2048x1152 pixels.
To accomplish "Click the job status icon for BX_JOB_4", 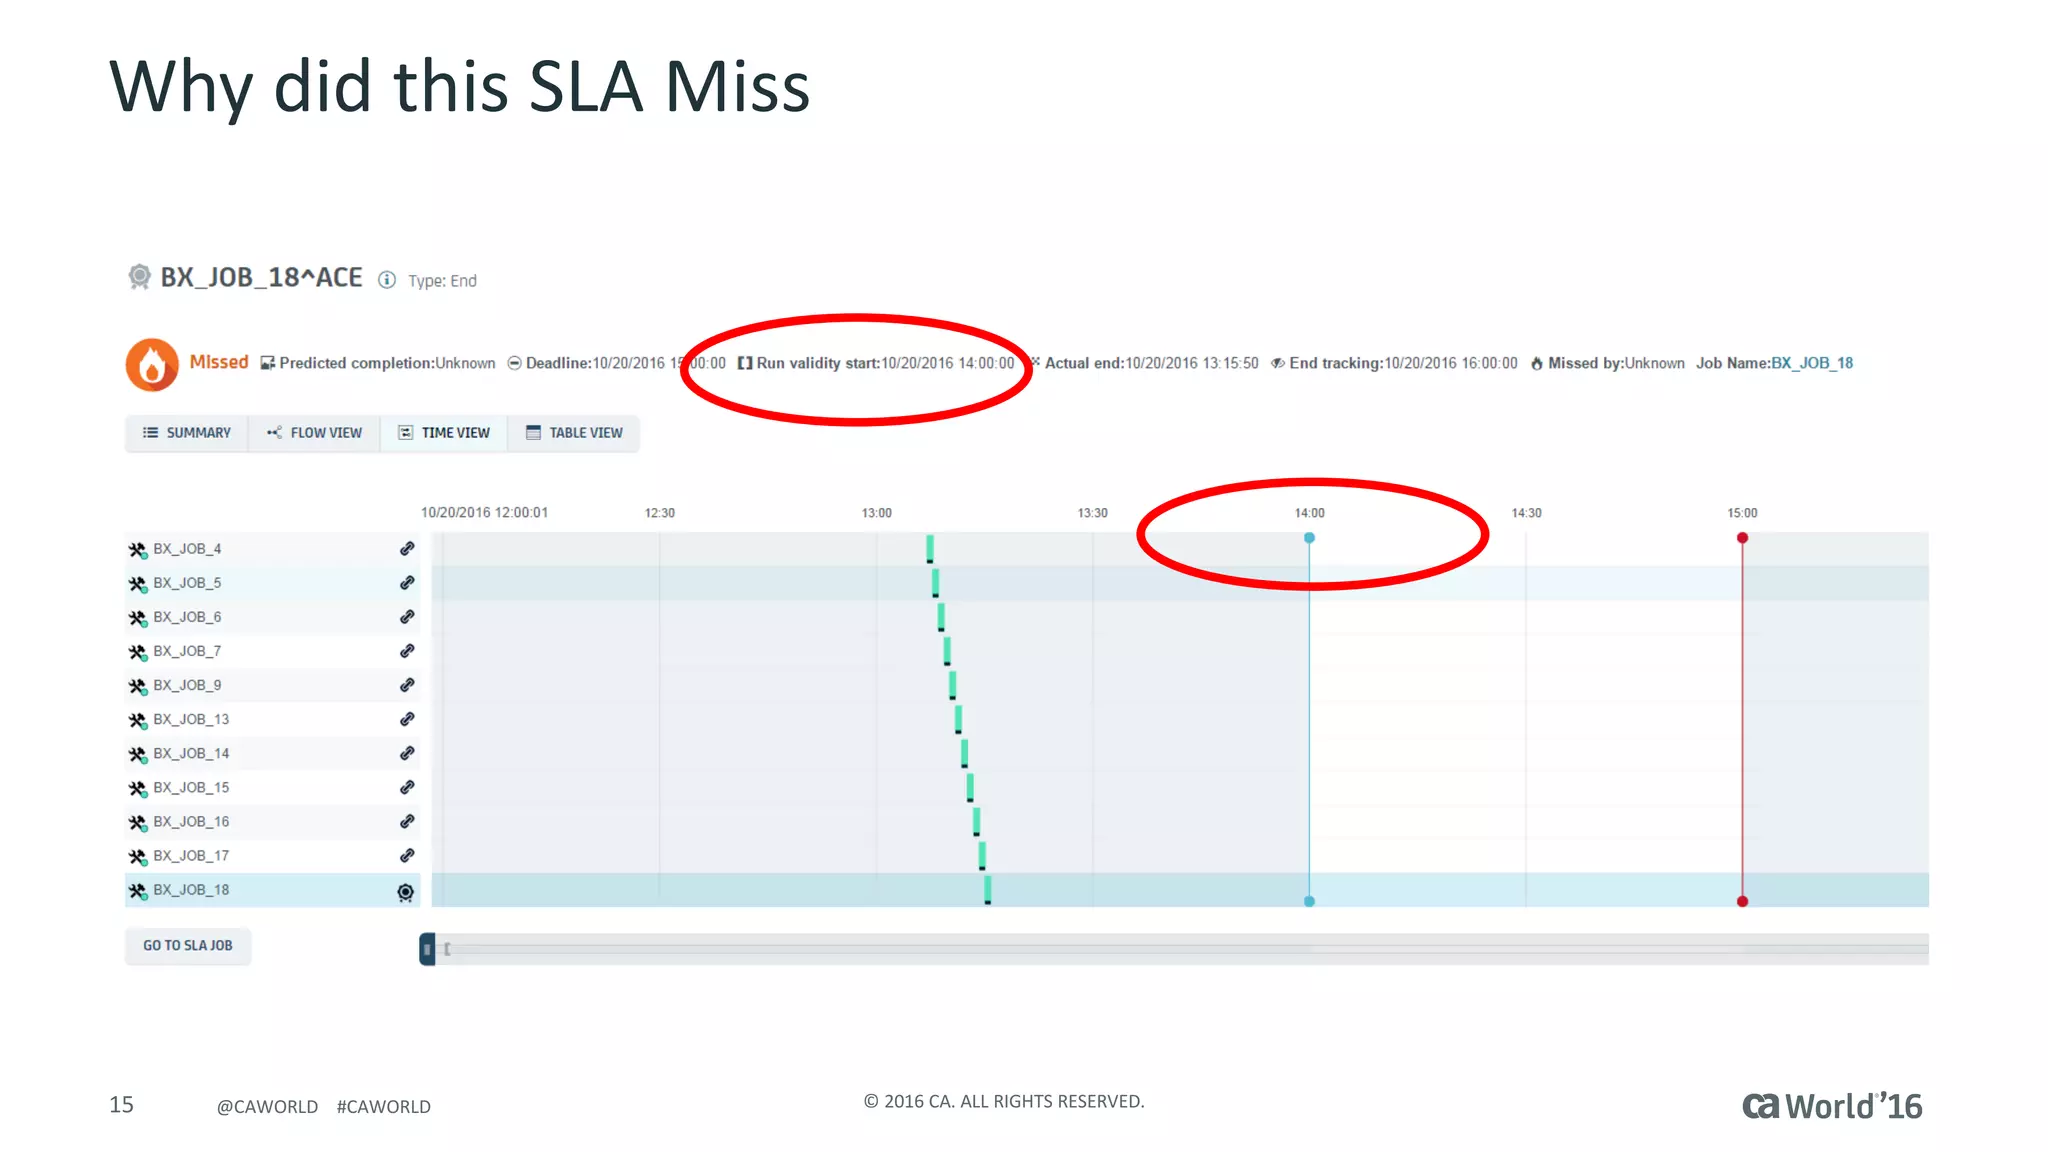I will click(138, 550).
